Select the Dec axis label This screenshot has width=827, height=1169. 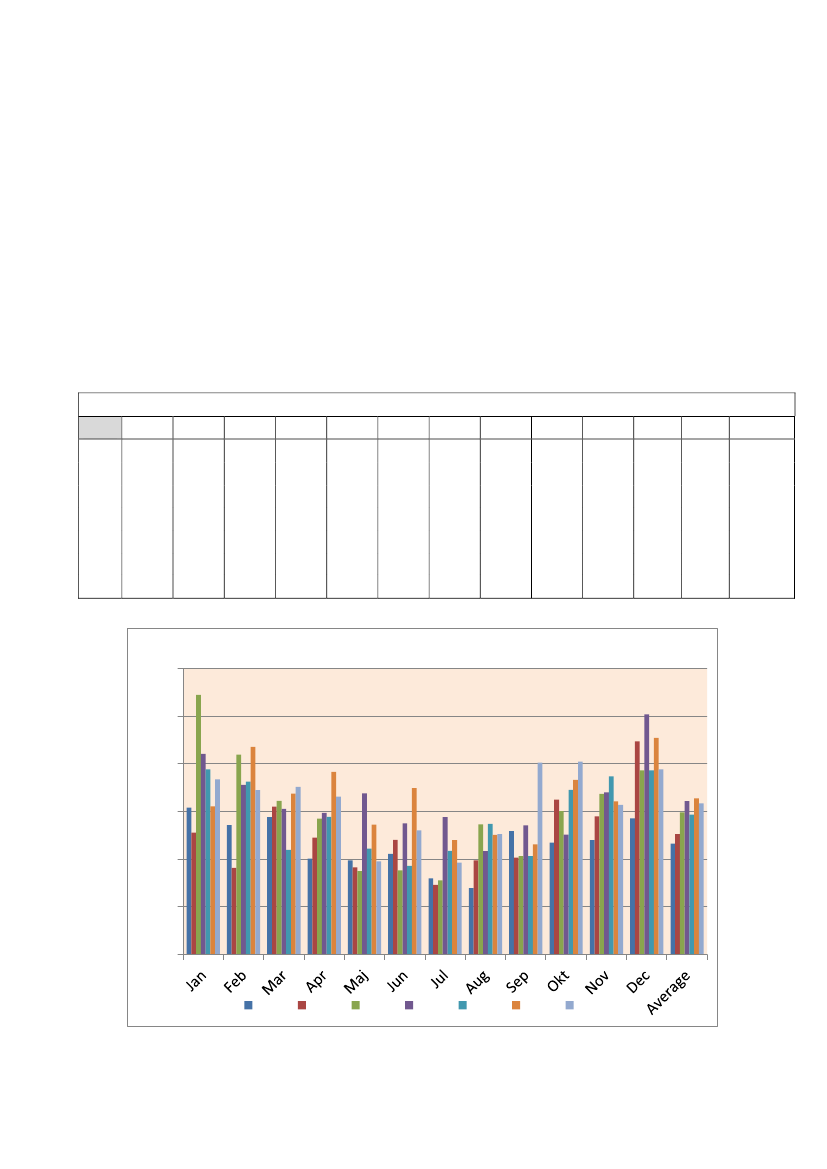pos(638,982)
